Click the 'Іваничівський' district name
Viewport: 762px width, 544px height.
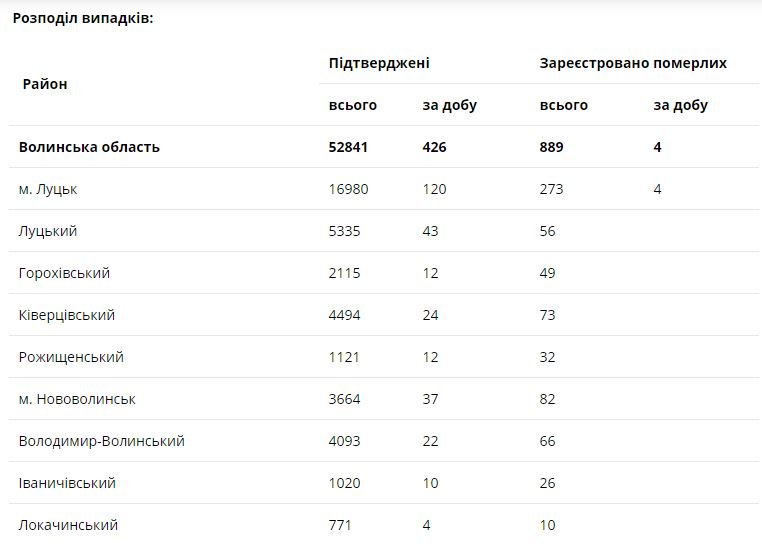[x=67, y=483]
